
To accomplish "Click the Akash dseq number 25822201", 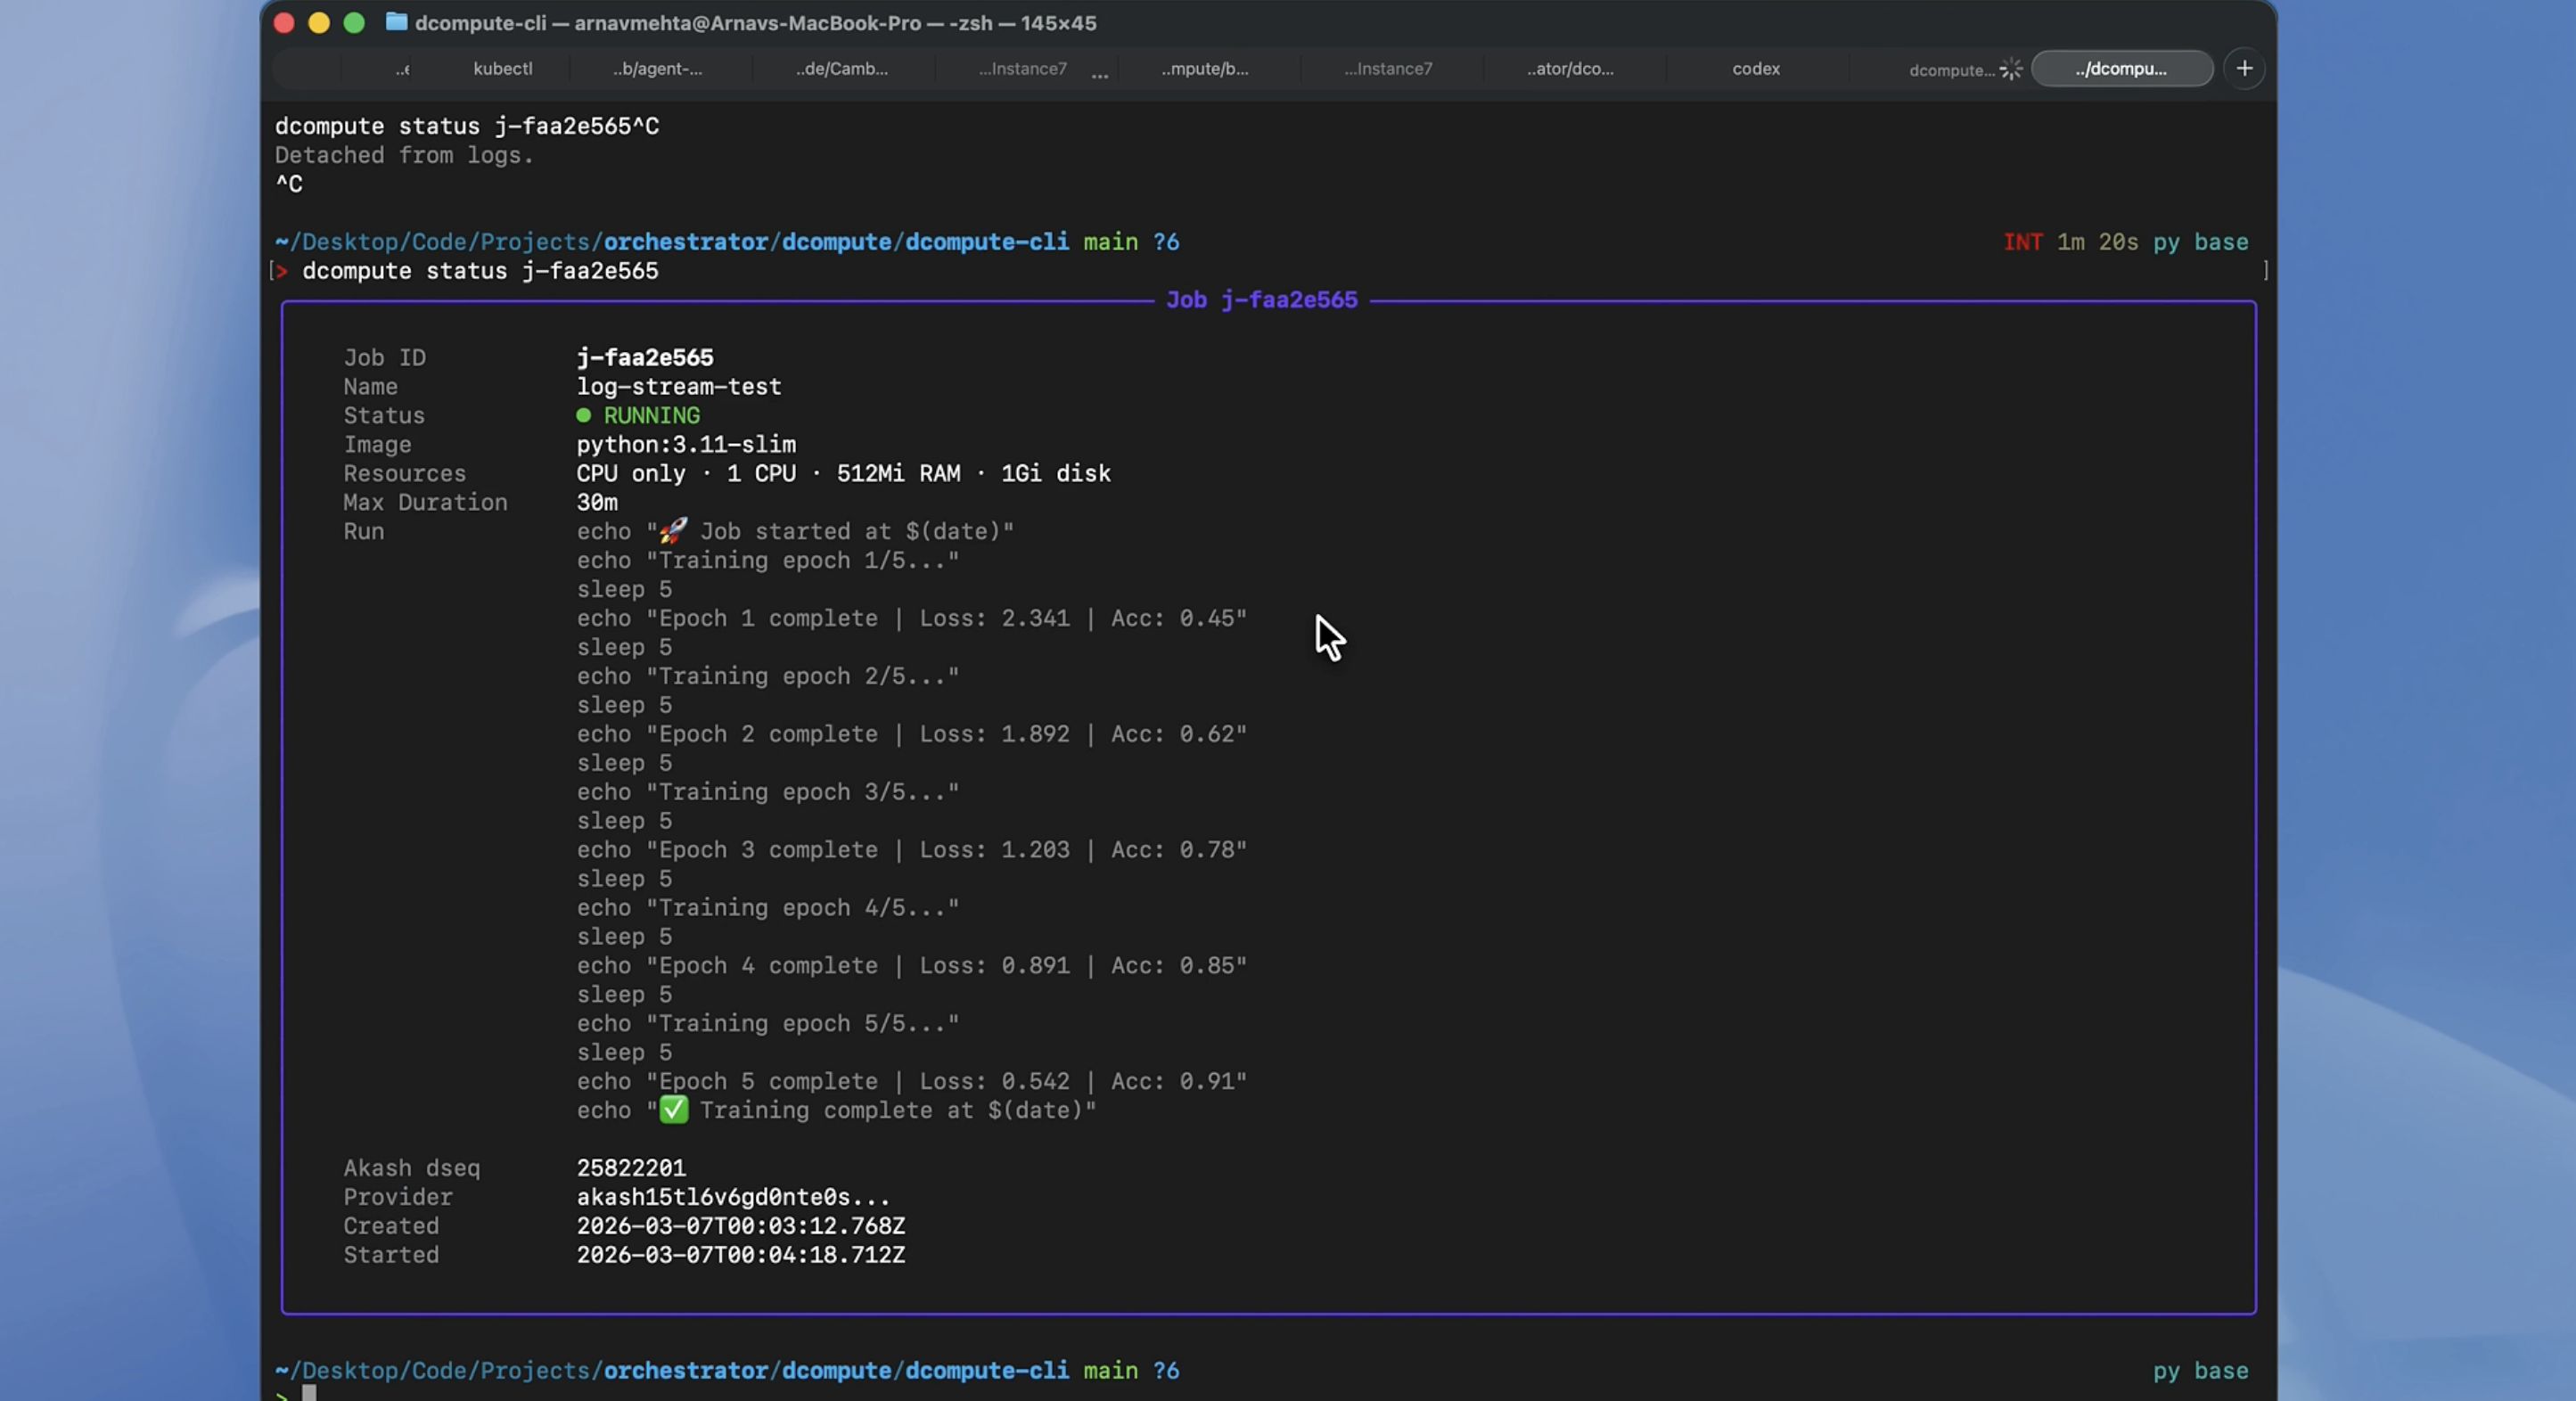I will coord(630,1167).
